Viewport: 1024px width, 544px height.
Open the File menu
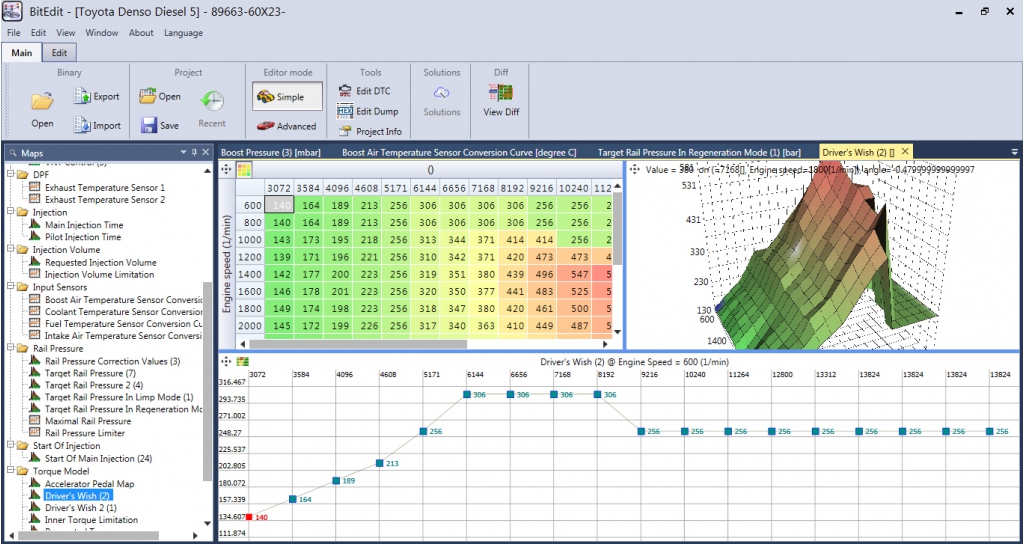pyautogui.click(x=14, y=33)
